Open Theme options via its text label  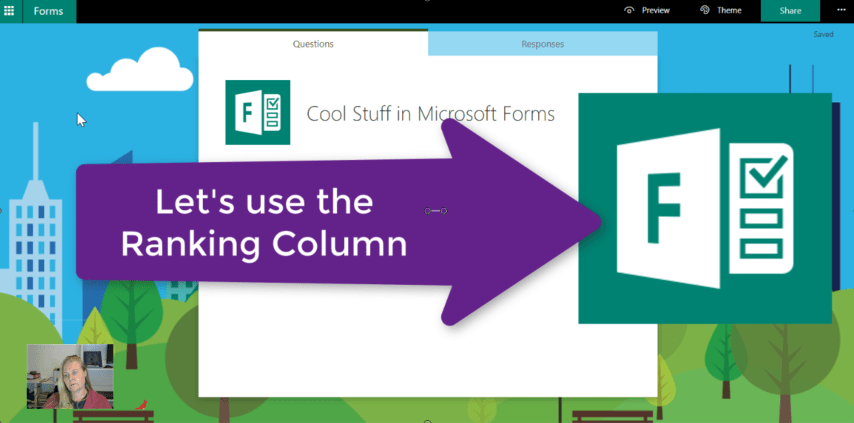(x=729, y=11)
